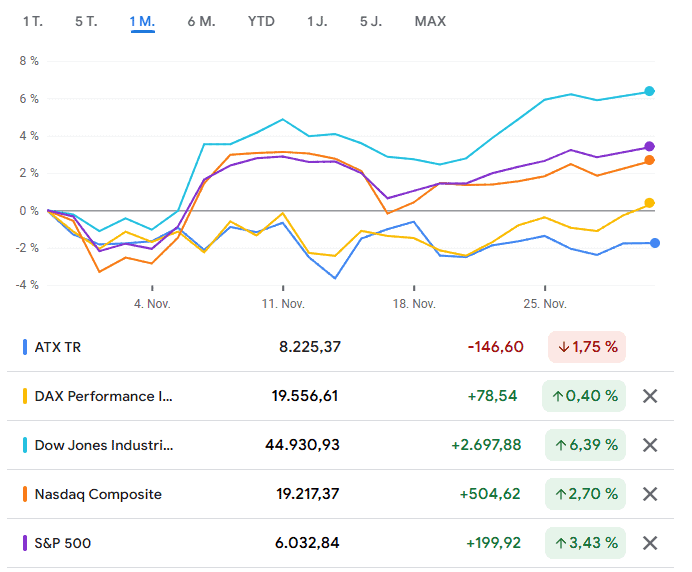Click the purple S&P 500 line endpoint dot

pyautogui.click(x=649, y=146)
